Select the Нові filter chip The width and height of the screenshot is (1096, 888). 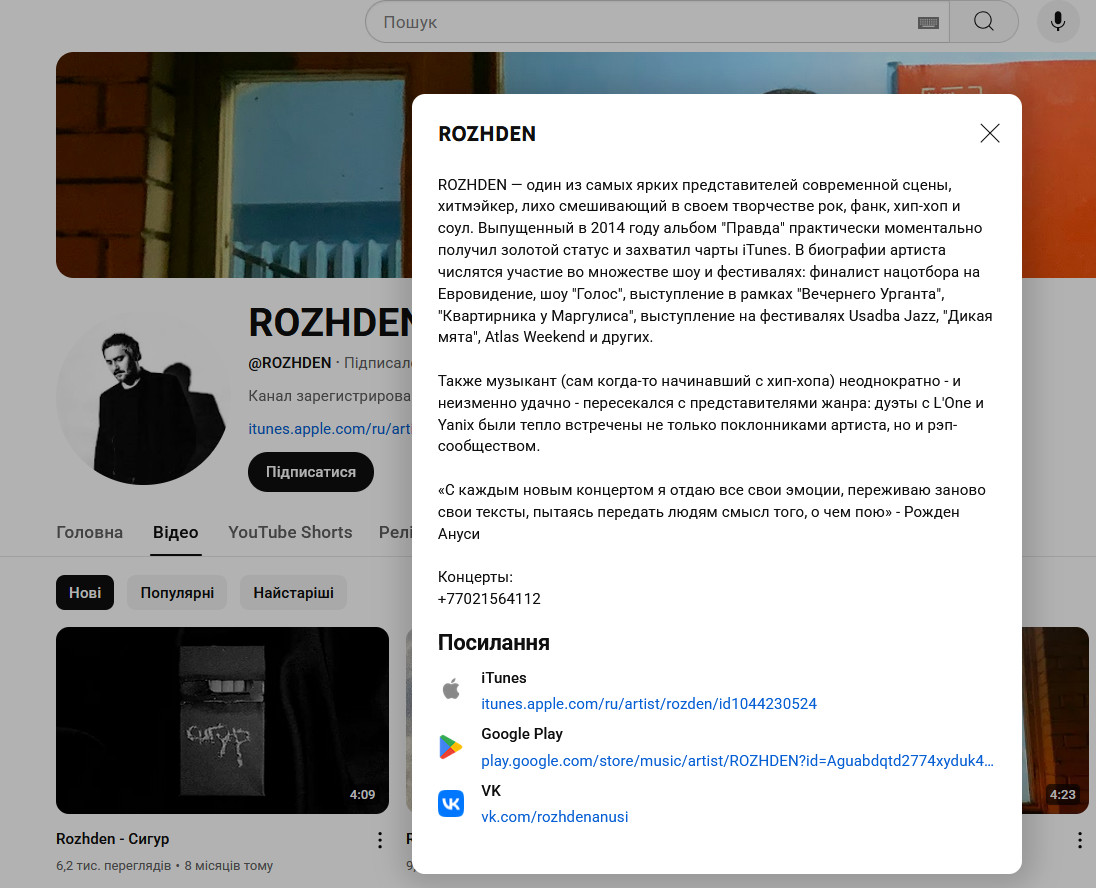click(x=85, y=593)
